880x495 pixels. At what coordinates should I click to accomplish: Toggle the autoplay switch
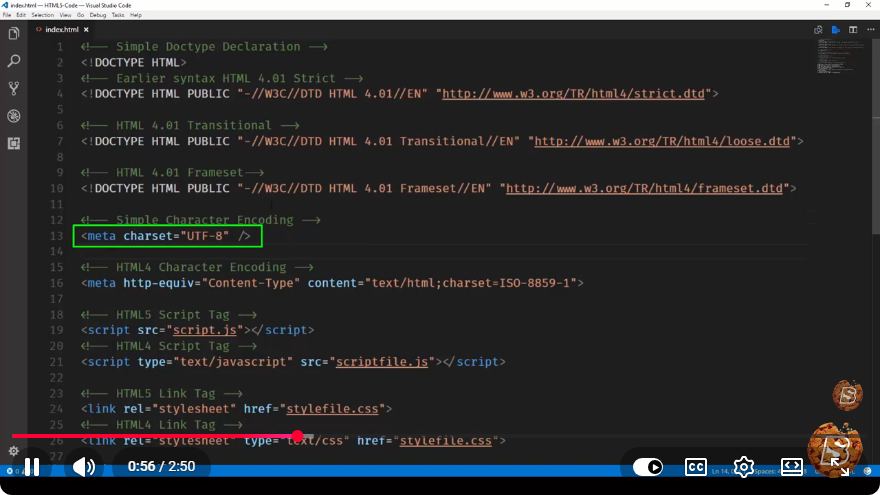point(648,467)
